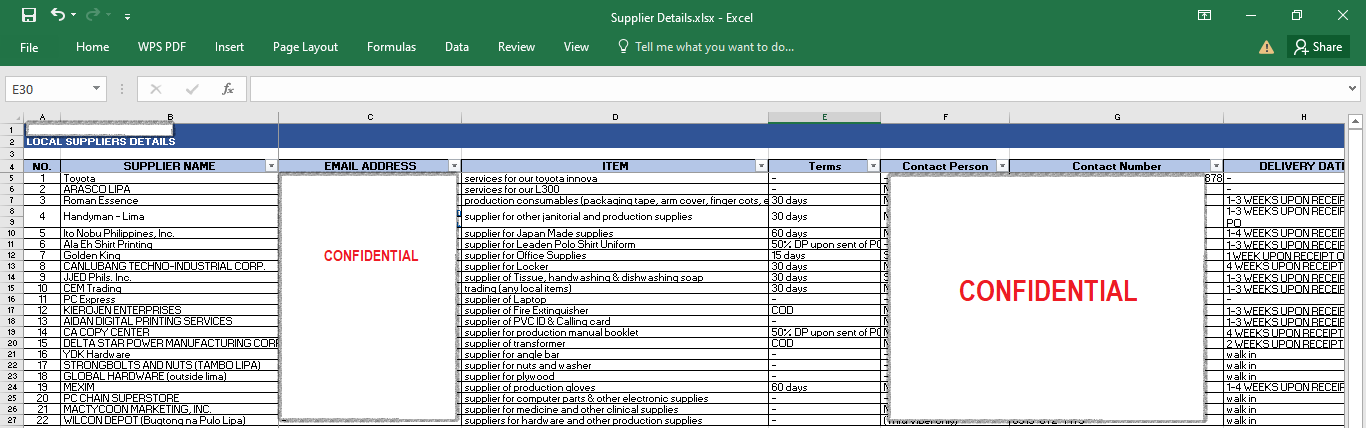Select column D header
Image resolution: width=1366 pixels, height=428 pixels.
pyautogui.click(x=615, y=118)
